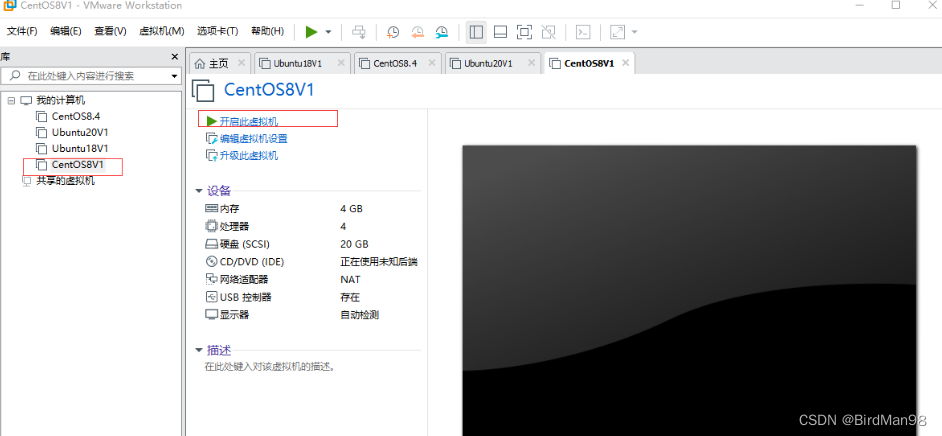Click the 硬盘 (SCSI) disk device icon
Screen dimensions: 942x436
click(211, 244)
